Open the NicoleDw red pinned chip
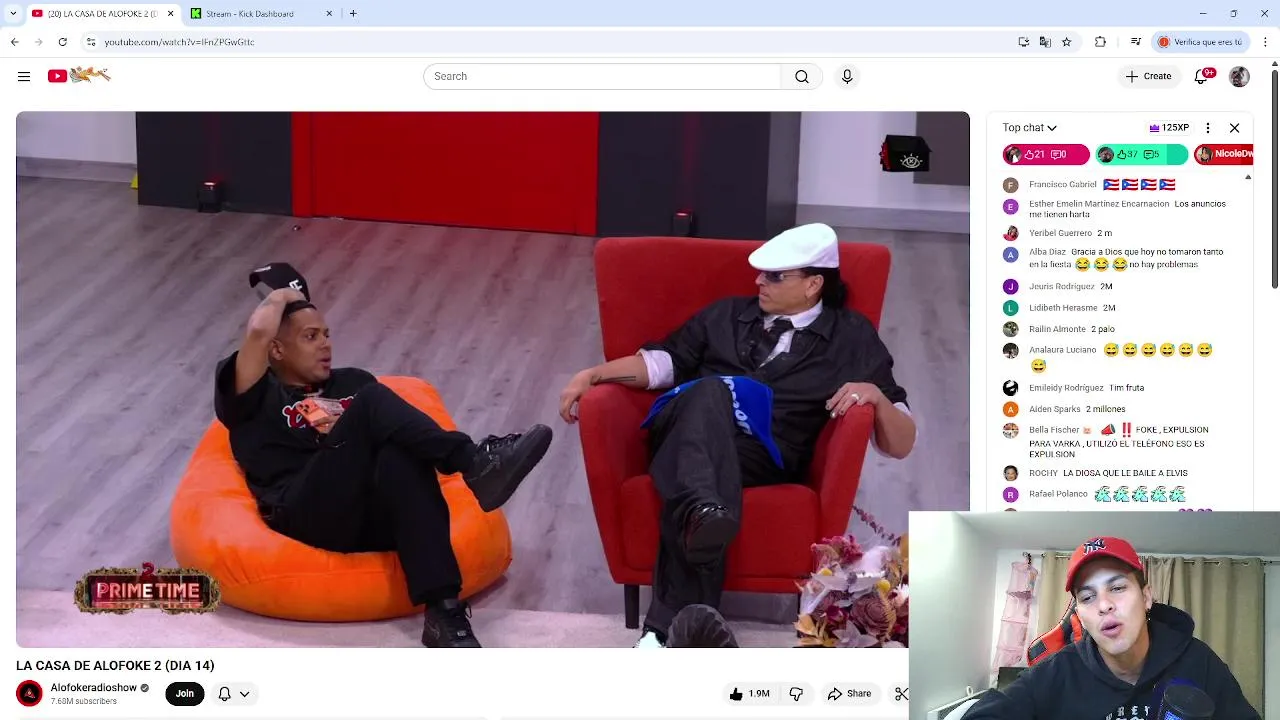The image size is (1280, 720). pos(1224,154)
